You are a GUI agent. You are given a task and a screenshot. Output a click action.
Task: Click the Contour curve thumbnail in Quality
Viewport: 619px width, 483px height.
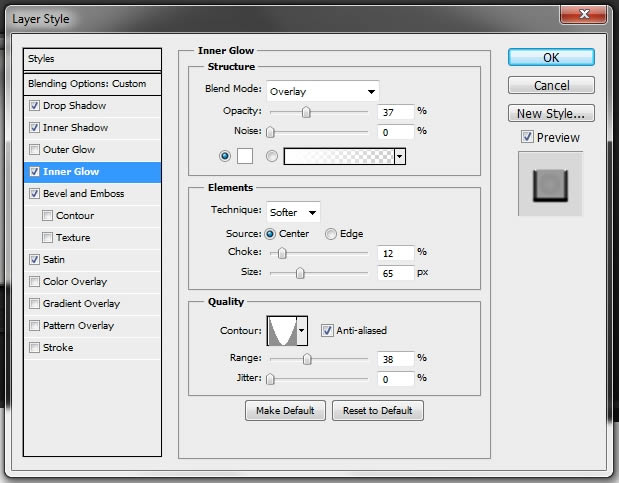click(282, 331)
